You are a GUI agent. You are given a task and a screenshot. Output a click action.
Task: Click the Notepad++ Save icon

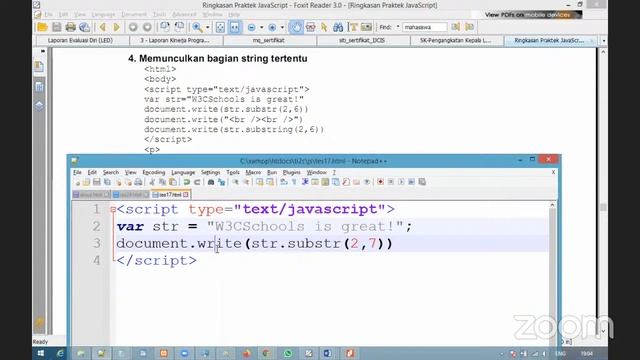[x=97, y=182]
